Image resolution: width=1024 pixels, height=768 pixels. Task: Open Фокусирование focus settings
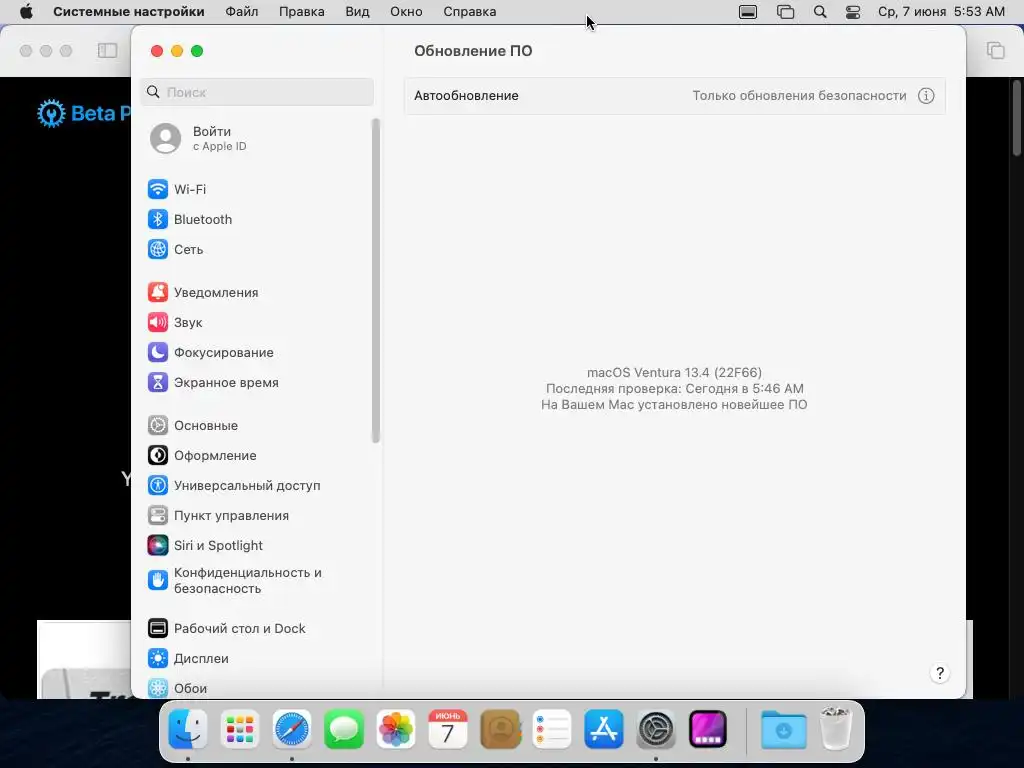point(210,353)
